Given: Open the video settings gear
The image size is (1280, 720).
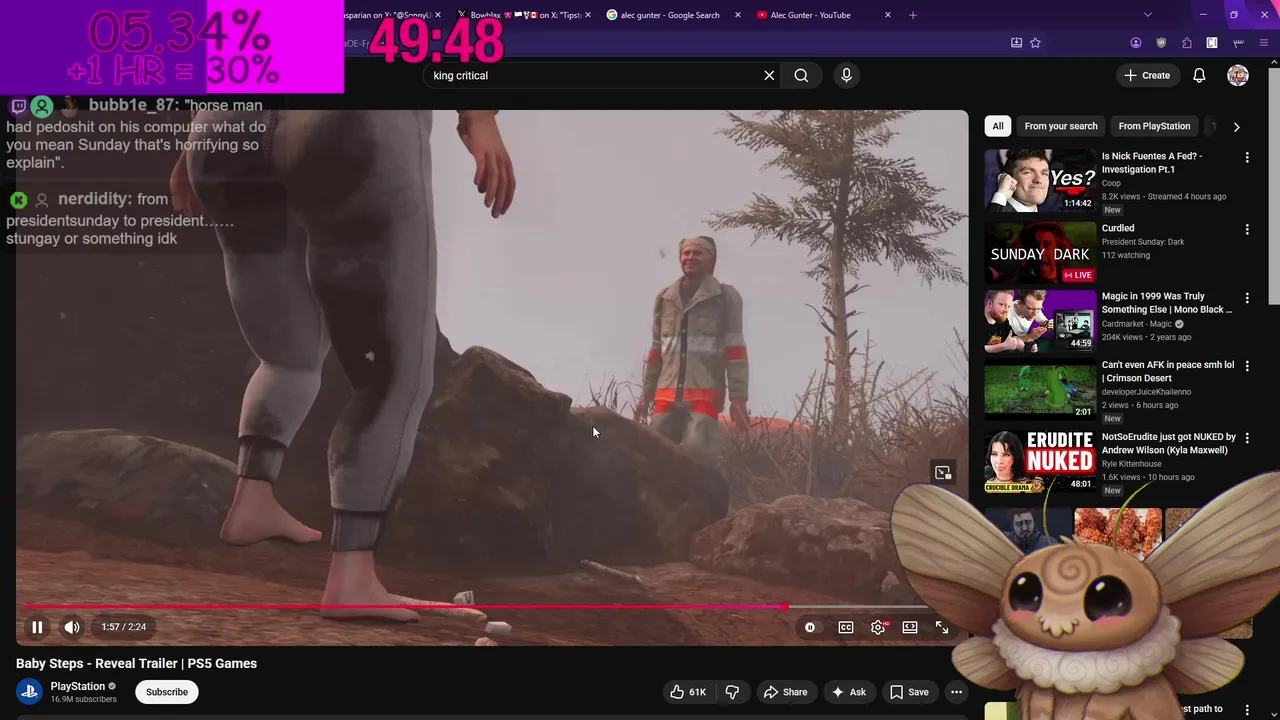Looking at the screenshot, I should click(x=878, y=627).
